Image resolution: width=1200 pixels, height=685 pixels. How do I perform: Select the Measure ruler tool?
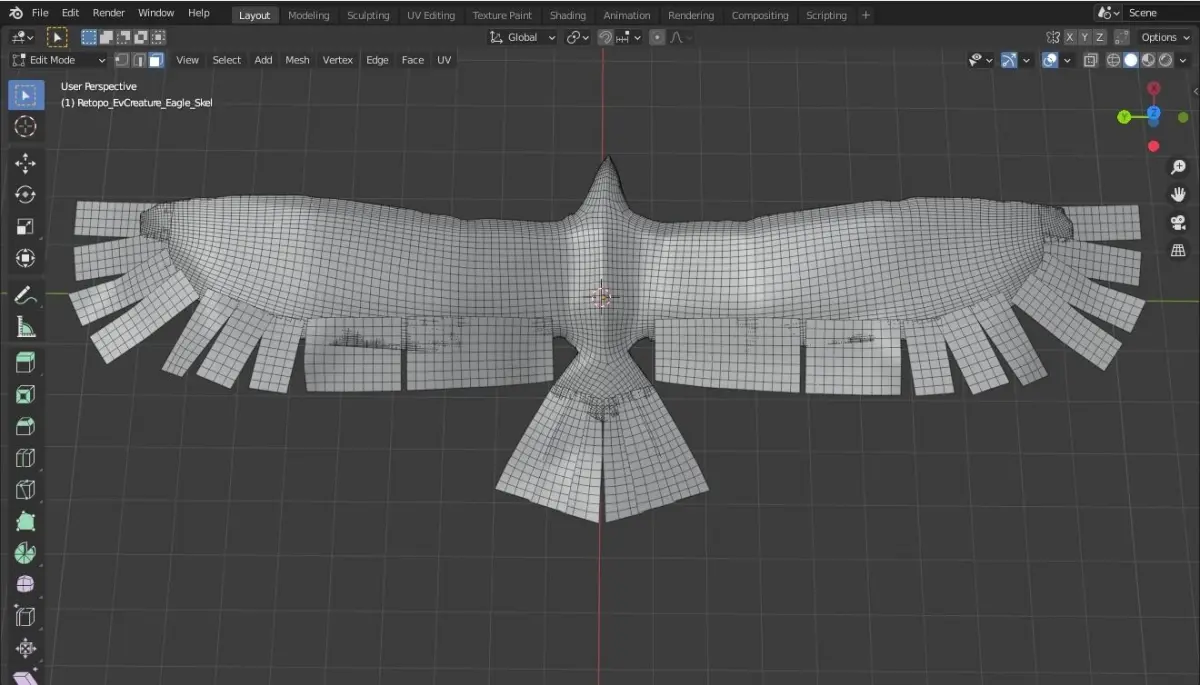click(26, 326)
